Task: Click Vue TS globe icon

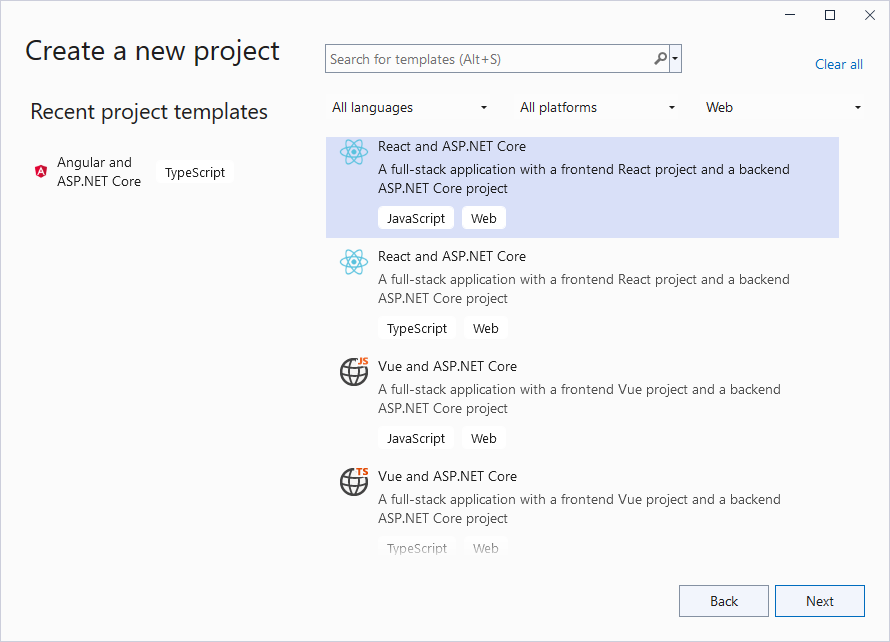Action: point(354,482)
